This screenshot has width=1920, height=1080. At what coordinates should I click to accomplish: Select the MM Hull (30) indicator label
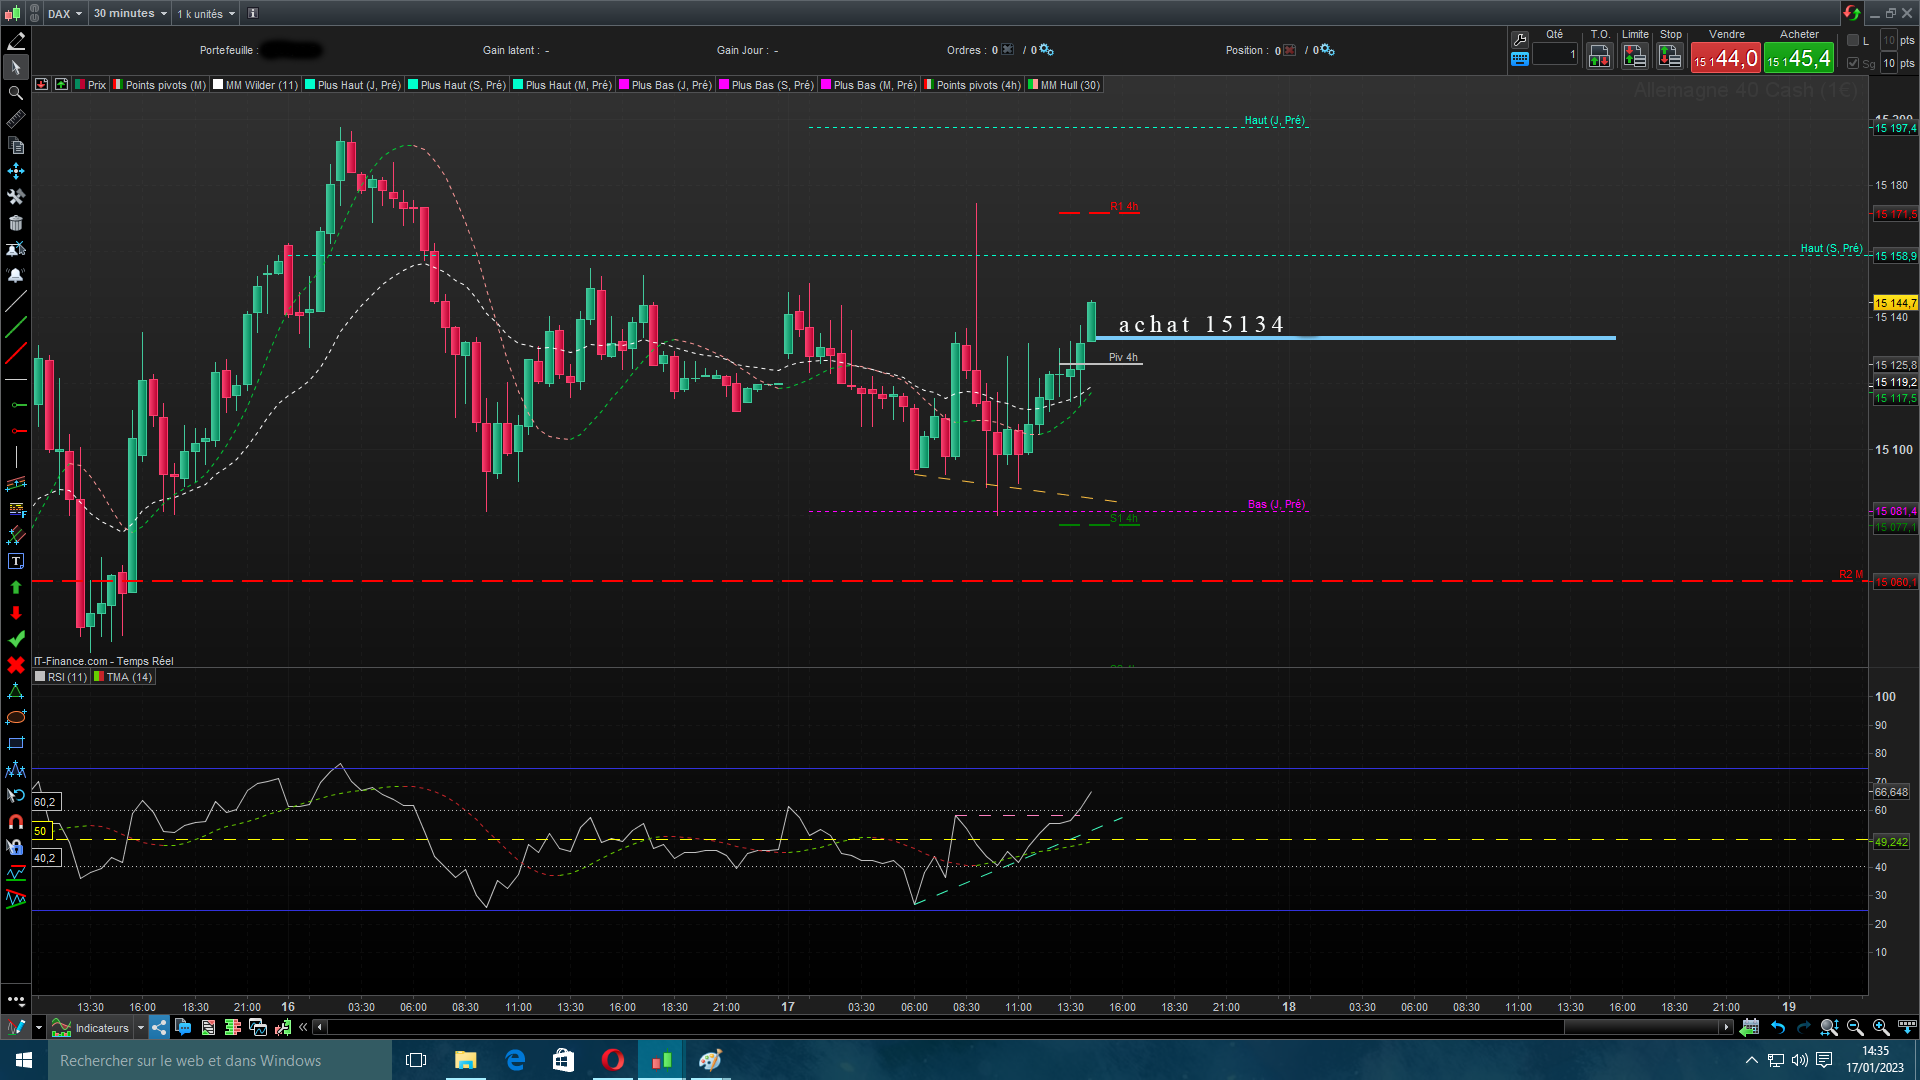pos(1069,85)
